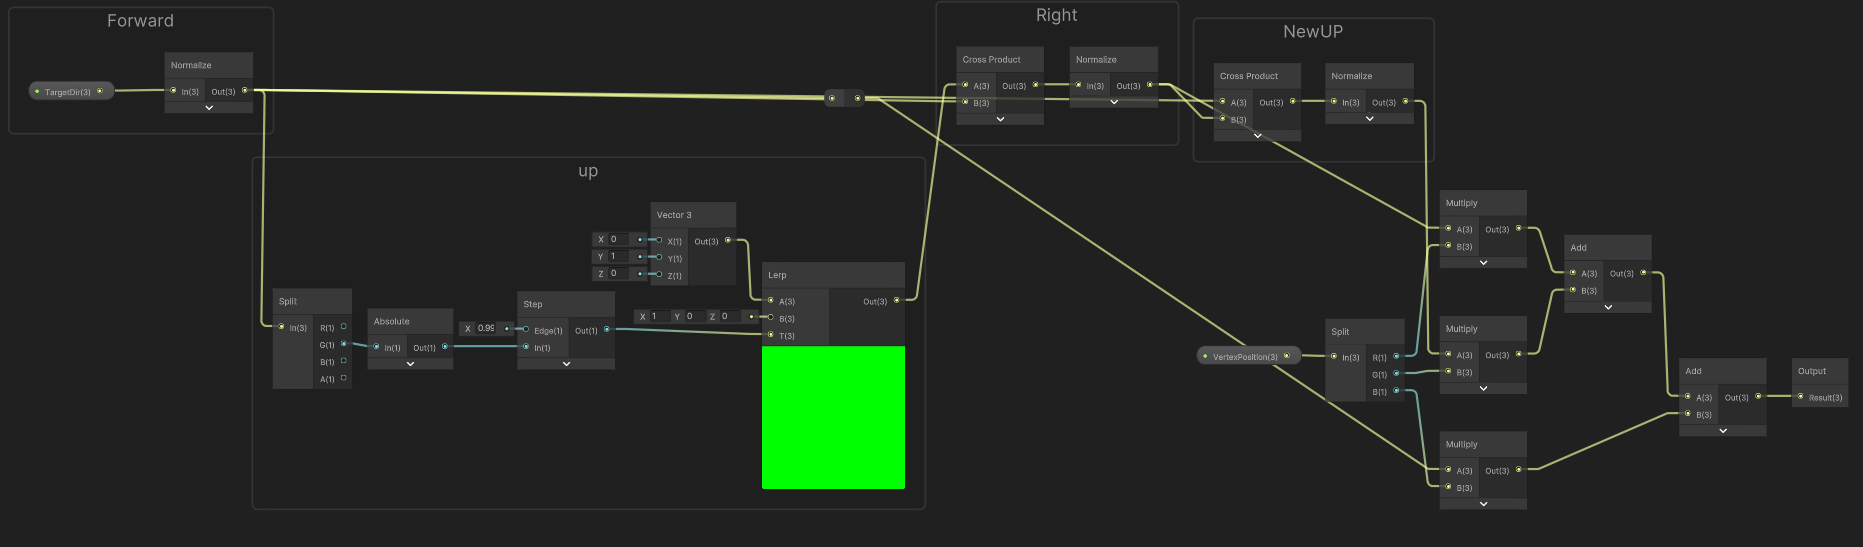Toggle chevron of the topmost Multiply node

coord(1483,263)
